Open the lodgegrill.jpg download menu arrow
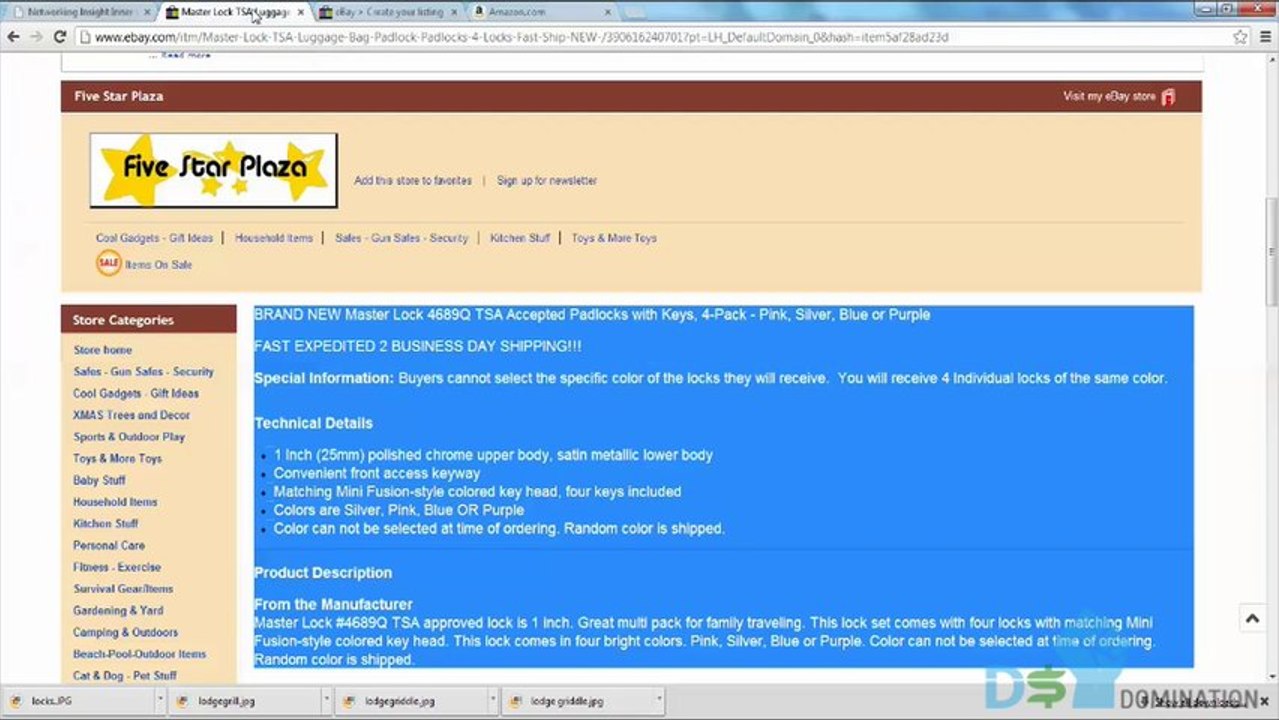 click(x=327, y=701)
